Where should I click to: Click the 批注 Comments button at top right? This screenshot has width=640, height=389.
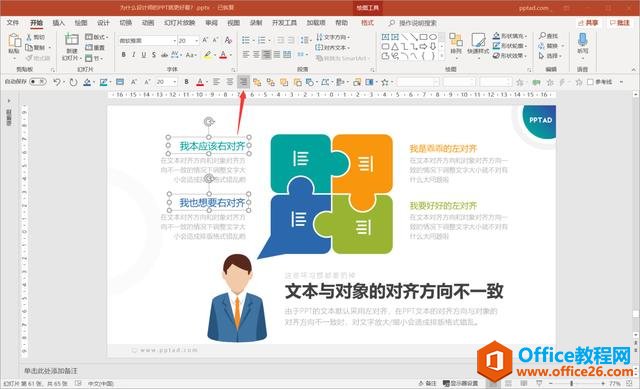620,23
